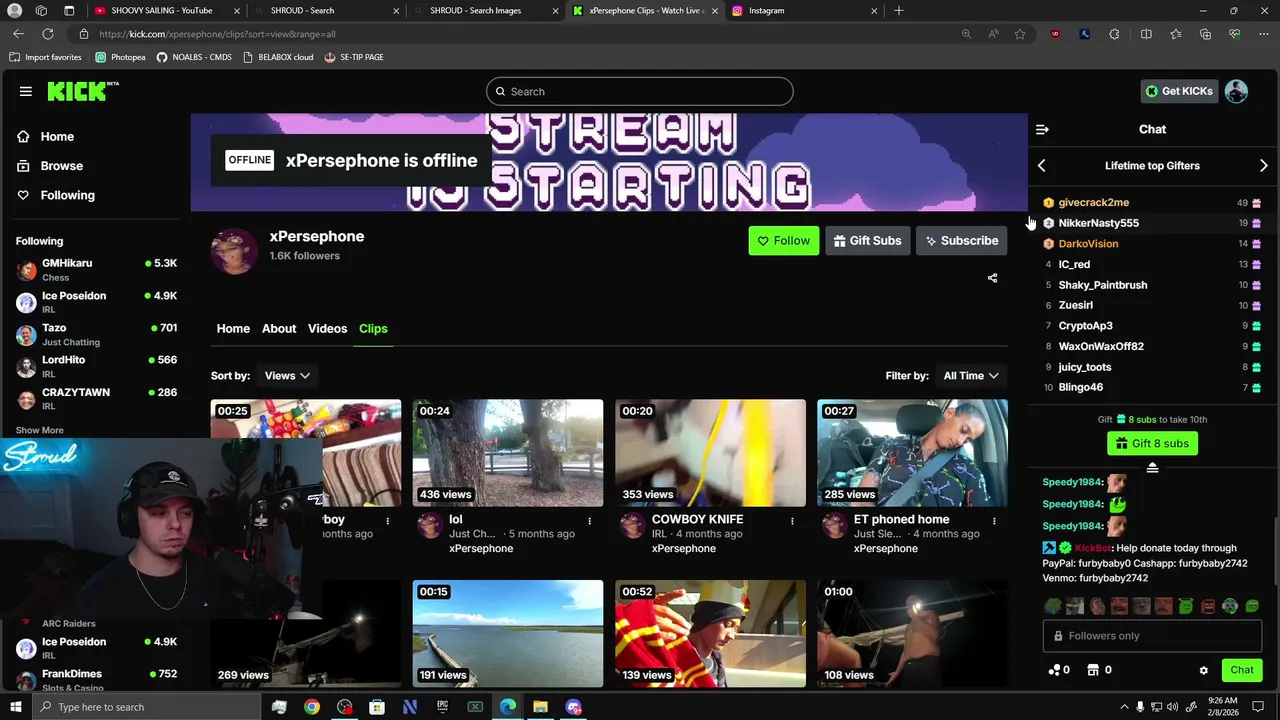Switch to the Instagram browser tab
Image resolution: width=1280 pixels, height=720 pixels.
(x=803, y=11)
